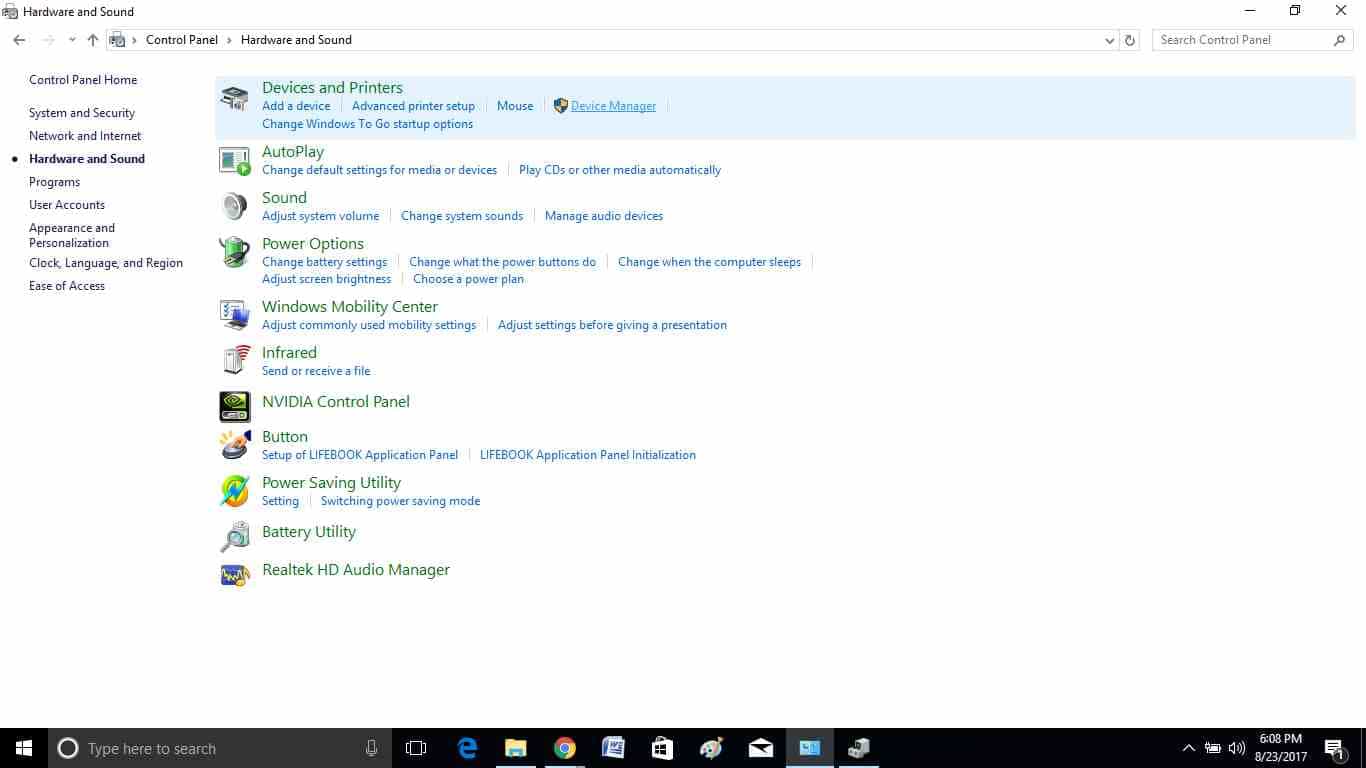Open Clock, Language, and Region

[106, 263]
